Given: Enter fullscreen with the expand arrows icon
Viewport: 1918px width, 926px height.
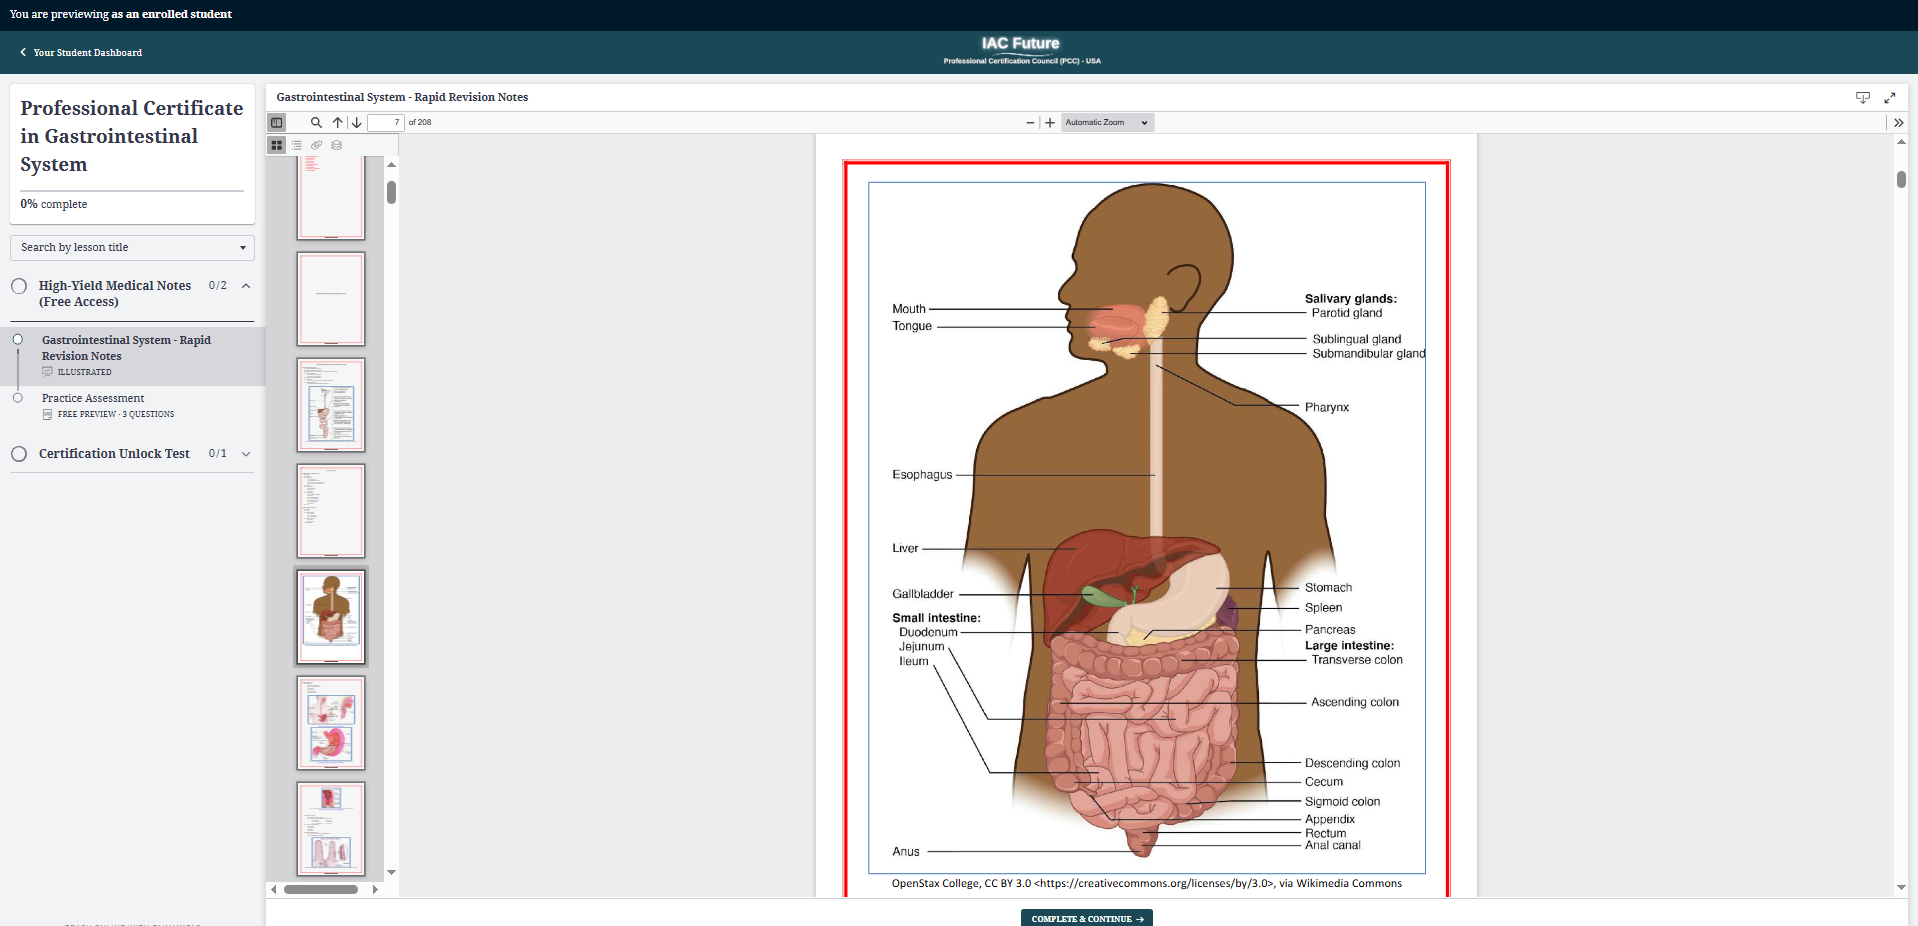Looking at the screenshot, I should coord(1890,98).
